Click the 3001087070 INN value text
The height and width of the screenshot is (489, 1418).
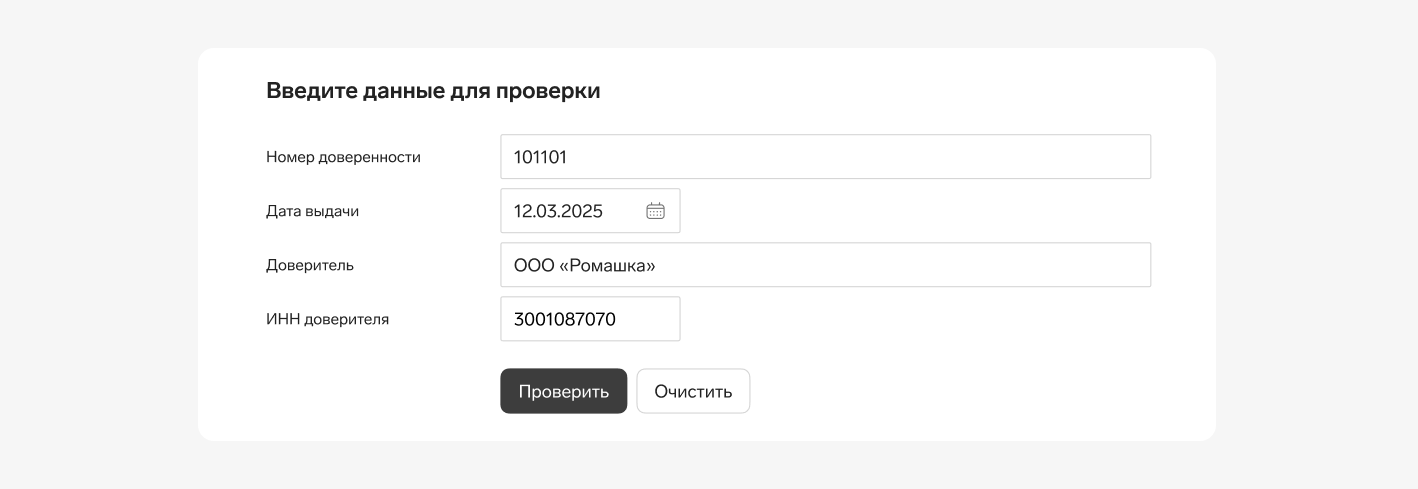(565, 320)
